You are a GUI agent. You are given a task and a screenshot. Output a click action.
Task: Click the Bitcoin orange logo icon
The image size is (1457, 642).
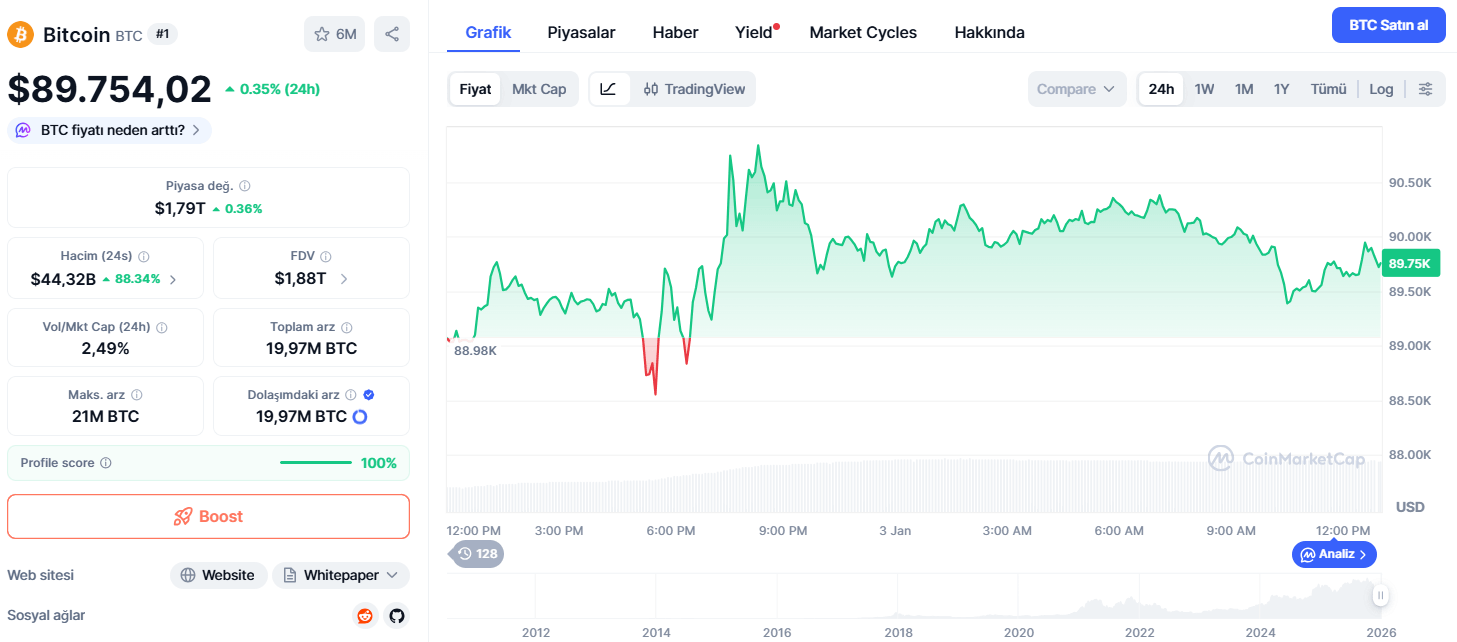(20, 34)
